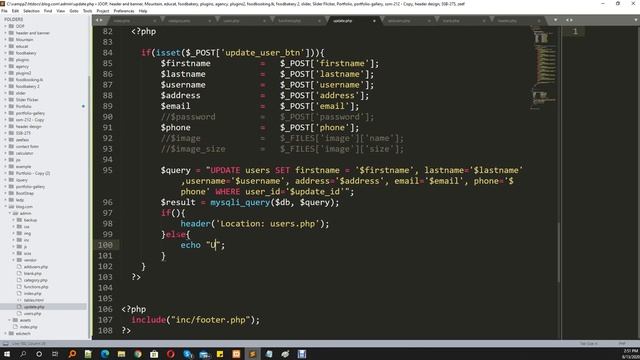This screenshot has height=360, width=640.
Task: Toggle the side bar status bar icon
Action: (x=5, y=344)
